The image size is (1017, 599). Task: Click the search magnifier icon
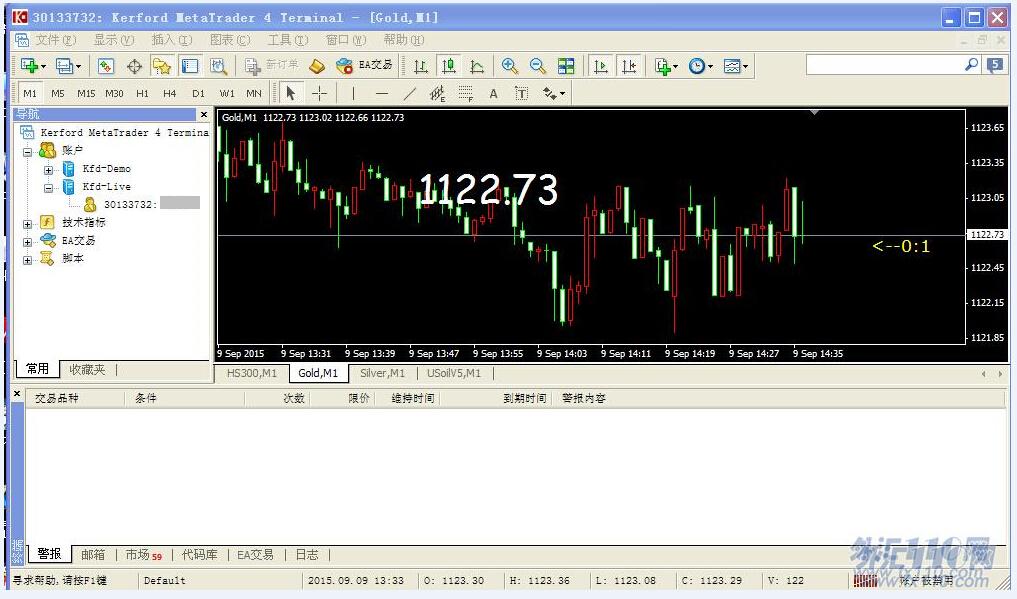coord(971,65)
